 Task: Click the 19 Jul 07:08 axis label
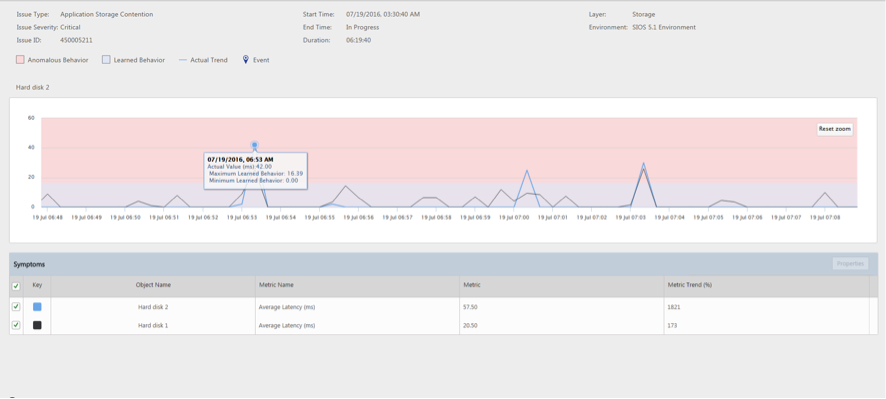824,217
